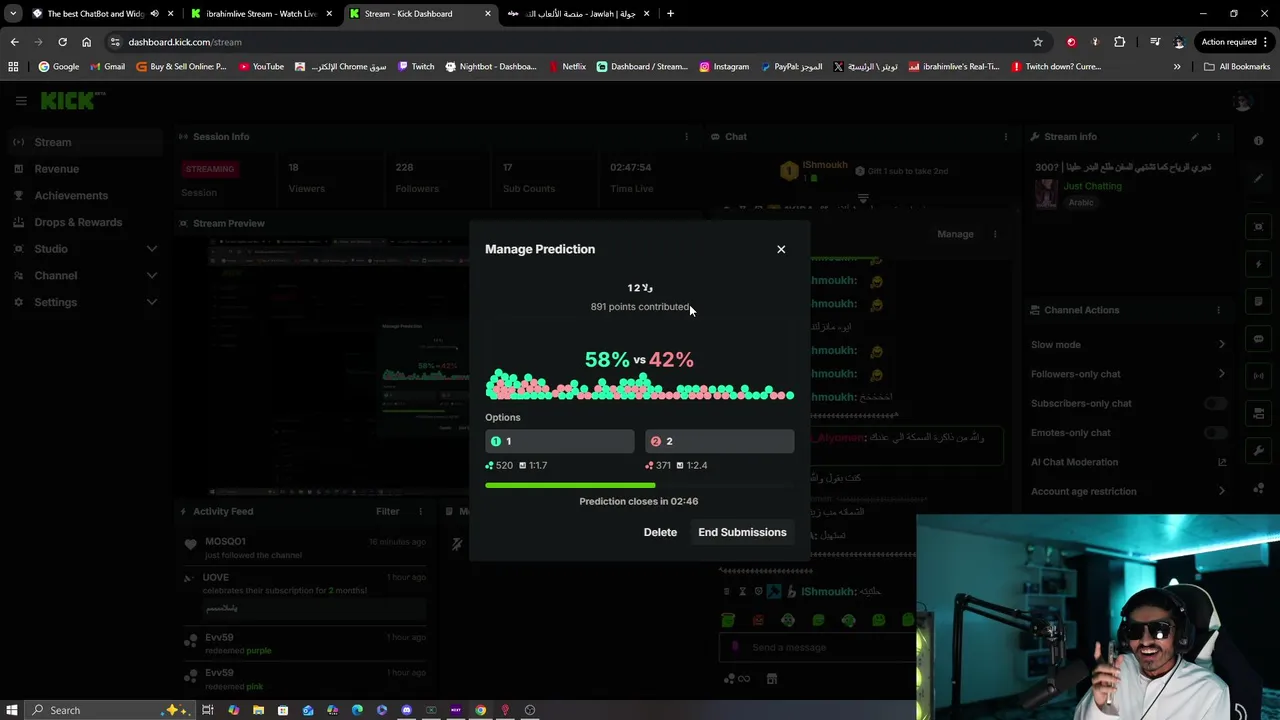This screenshot has height=720, width=1280.
Task: Click the pencil icon in right rail
Action: pyautogui.click(x=1258, y=179)
